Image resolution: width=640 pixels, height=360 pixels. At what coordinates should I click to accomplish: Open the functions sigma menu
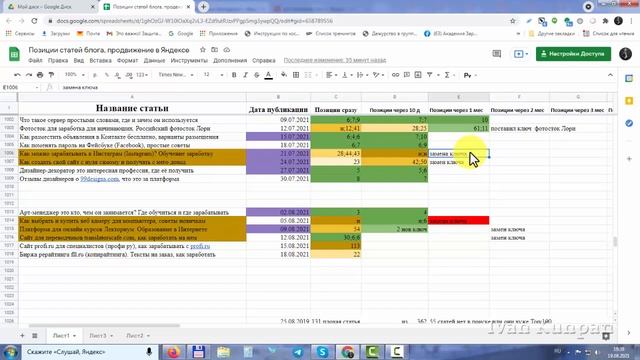pyautogui.click(x=447, y=75)
